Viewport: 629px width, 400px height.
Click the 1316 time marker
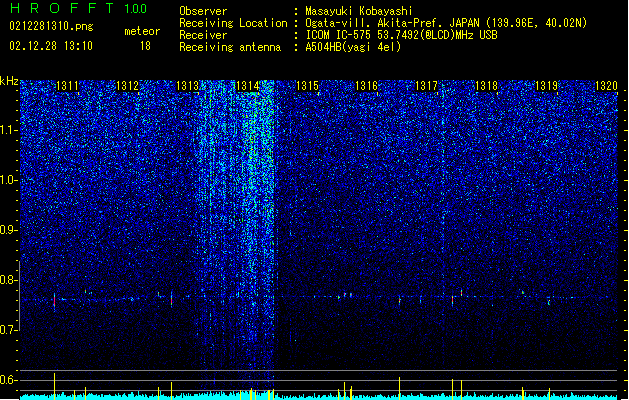coord(367,86)
